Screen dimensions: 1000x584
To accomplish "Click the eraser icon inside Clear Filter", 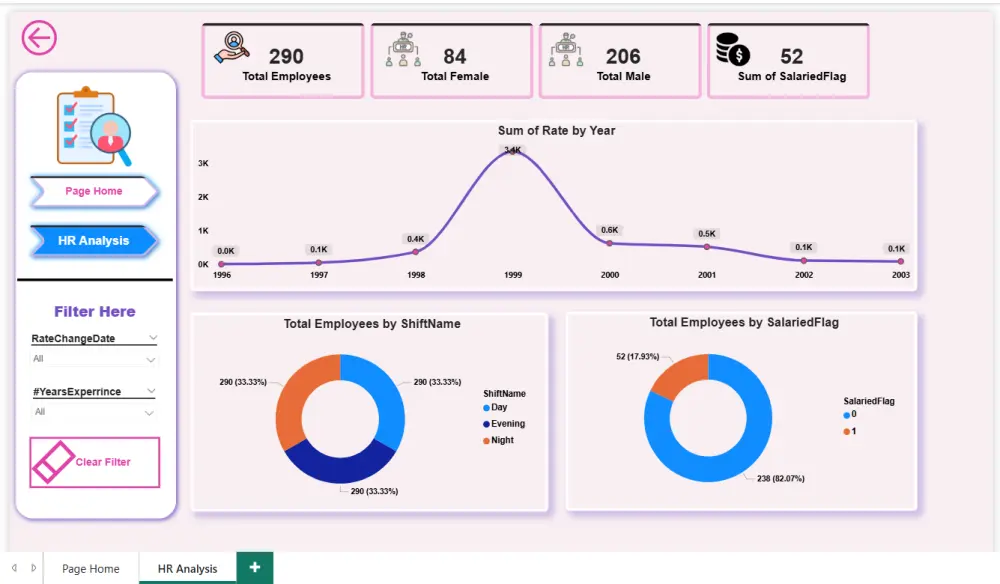I will pyautogui.click(x=53, y=462).
